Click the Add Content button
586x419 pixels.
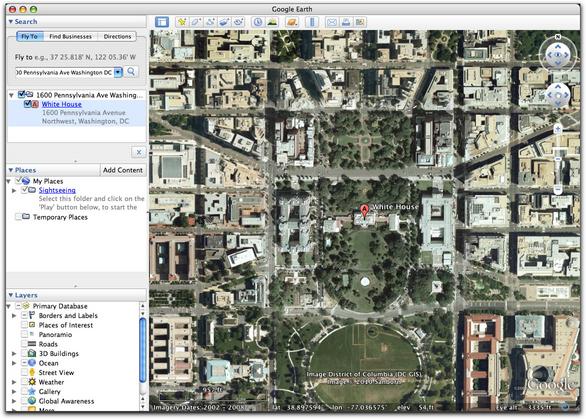click(123, 170)
